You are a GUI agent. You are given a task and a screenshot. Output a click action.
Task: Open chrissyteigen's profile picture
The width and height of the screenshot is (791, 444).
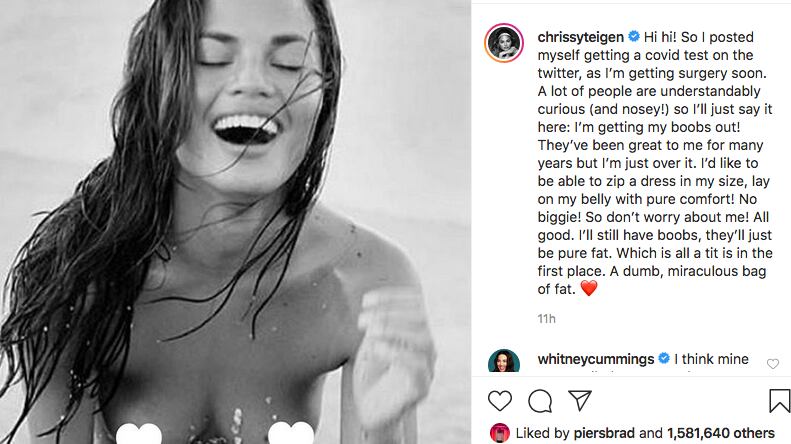click(x=505, y=46)
